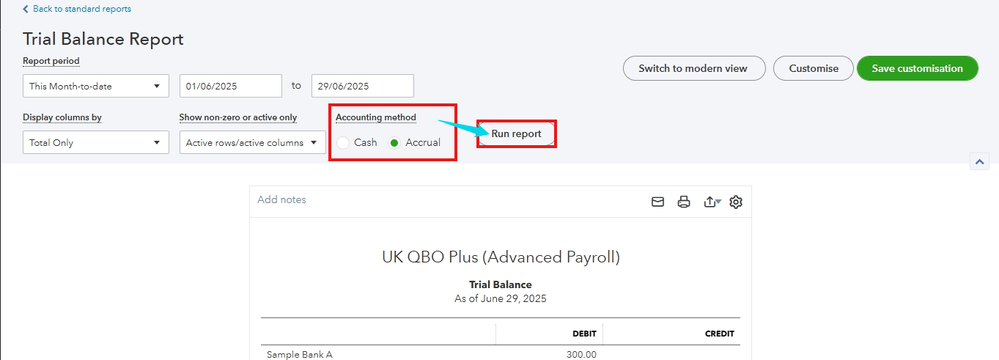
Task: Switch to modern view
Action: point(693,68)
